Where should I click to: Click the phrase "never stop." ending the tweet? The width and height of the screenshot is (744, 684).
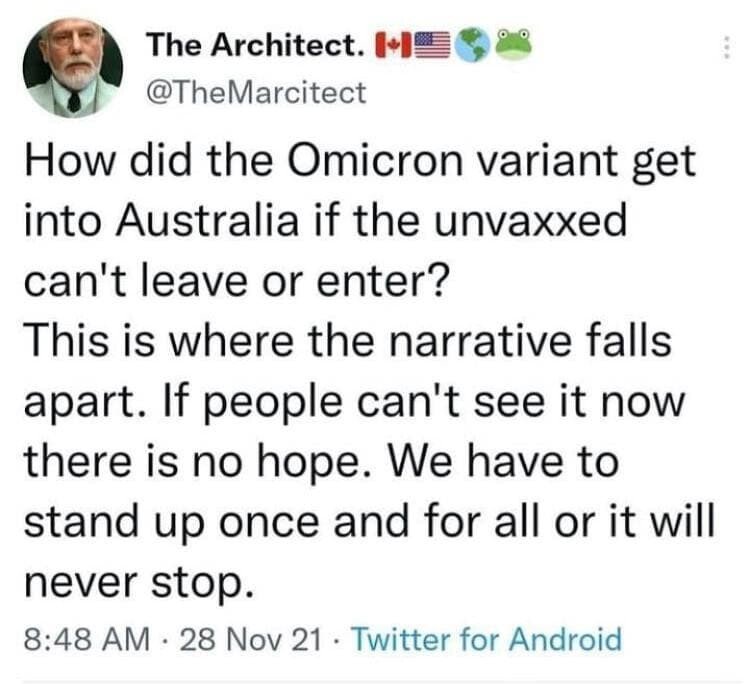[131, 581]
